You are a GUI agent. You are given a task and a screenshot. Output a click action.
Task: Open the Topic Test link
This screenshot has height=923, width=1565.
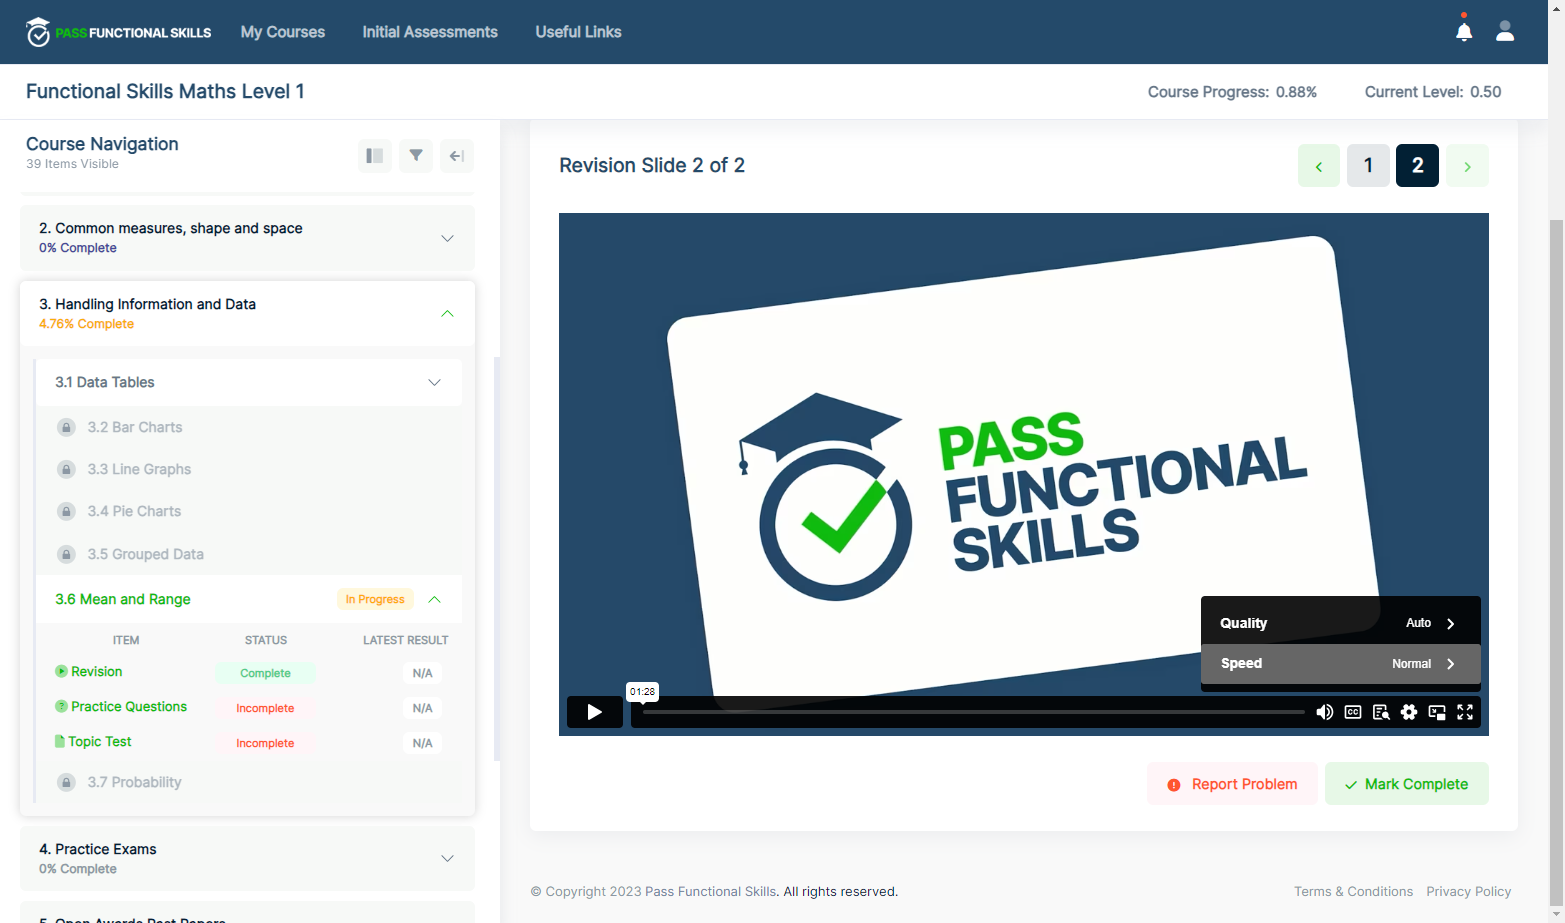click(100, 741)
